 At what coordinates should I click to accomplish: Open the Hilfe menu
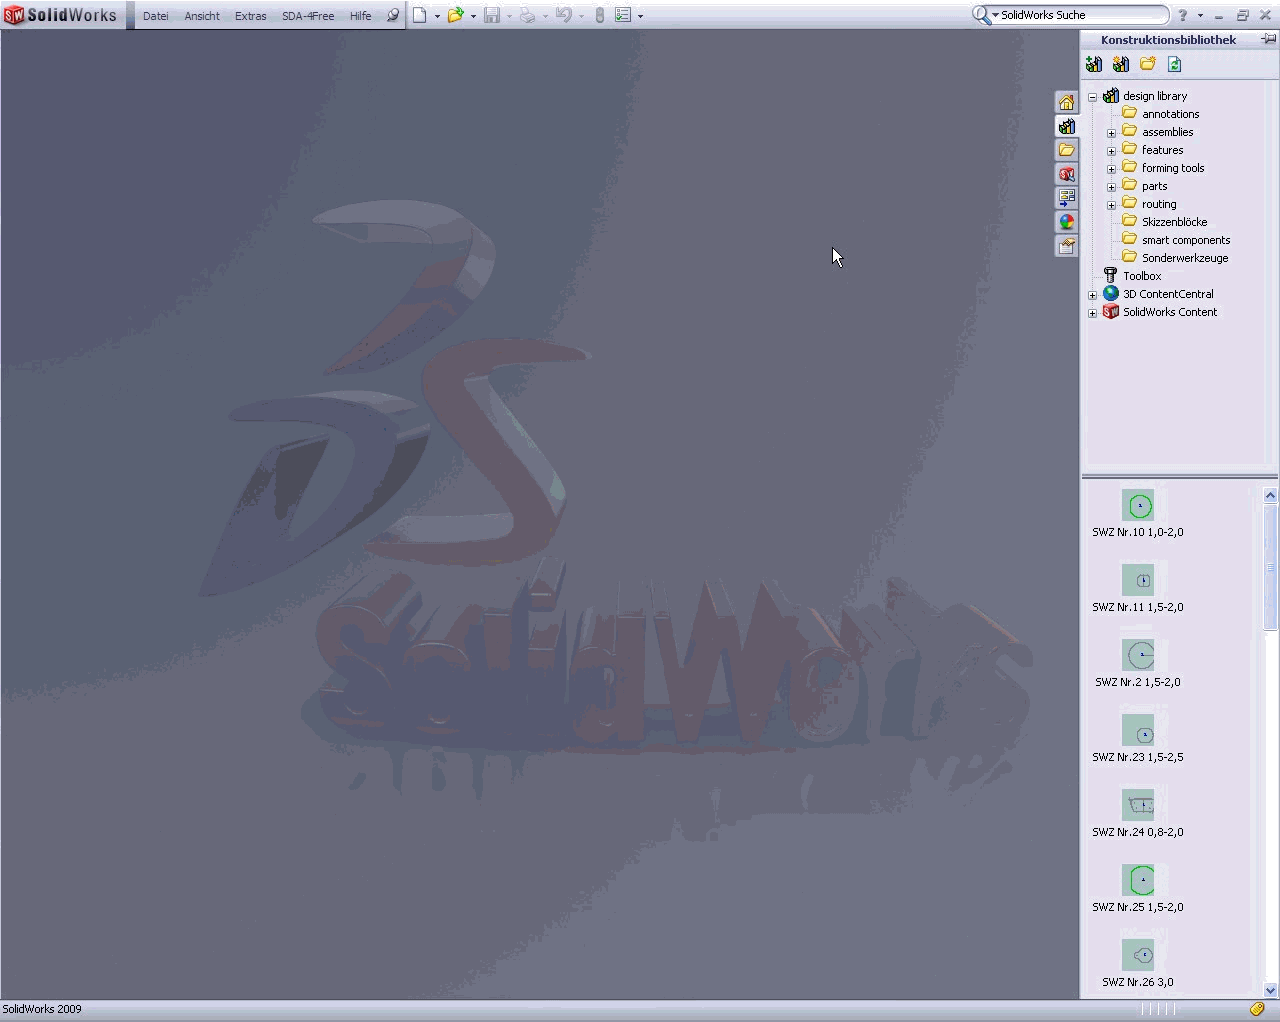(x=360, y=16)
